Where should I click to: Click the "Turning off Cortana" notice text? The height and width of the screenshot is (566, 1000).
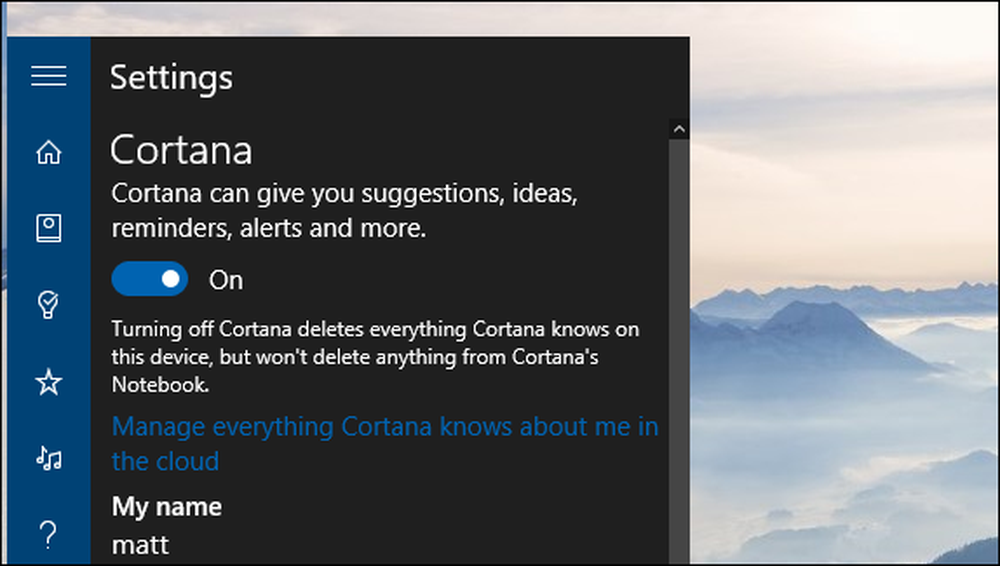375,357
